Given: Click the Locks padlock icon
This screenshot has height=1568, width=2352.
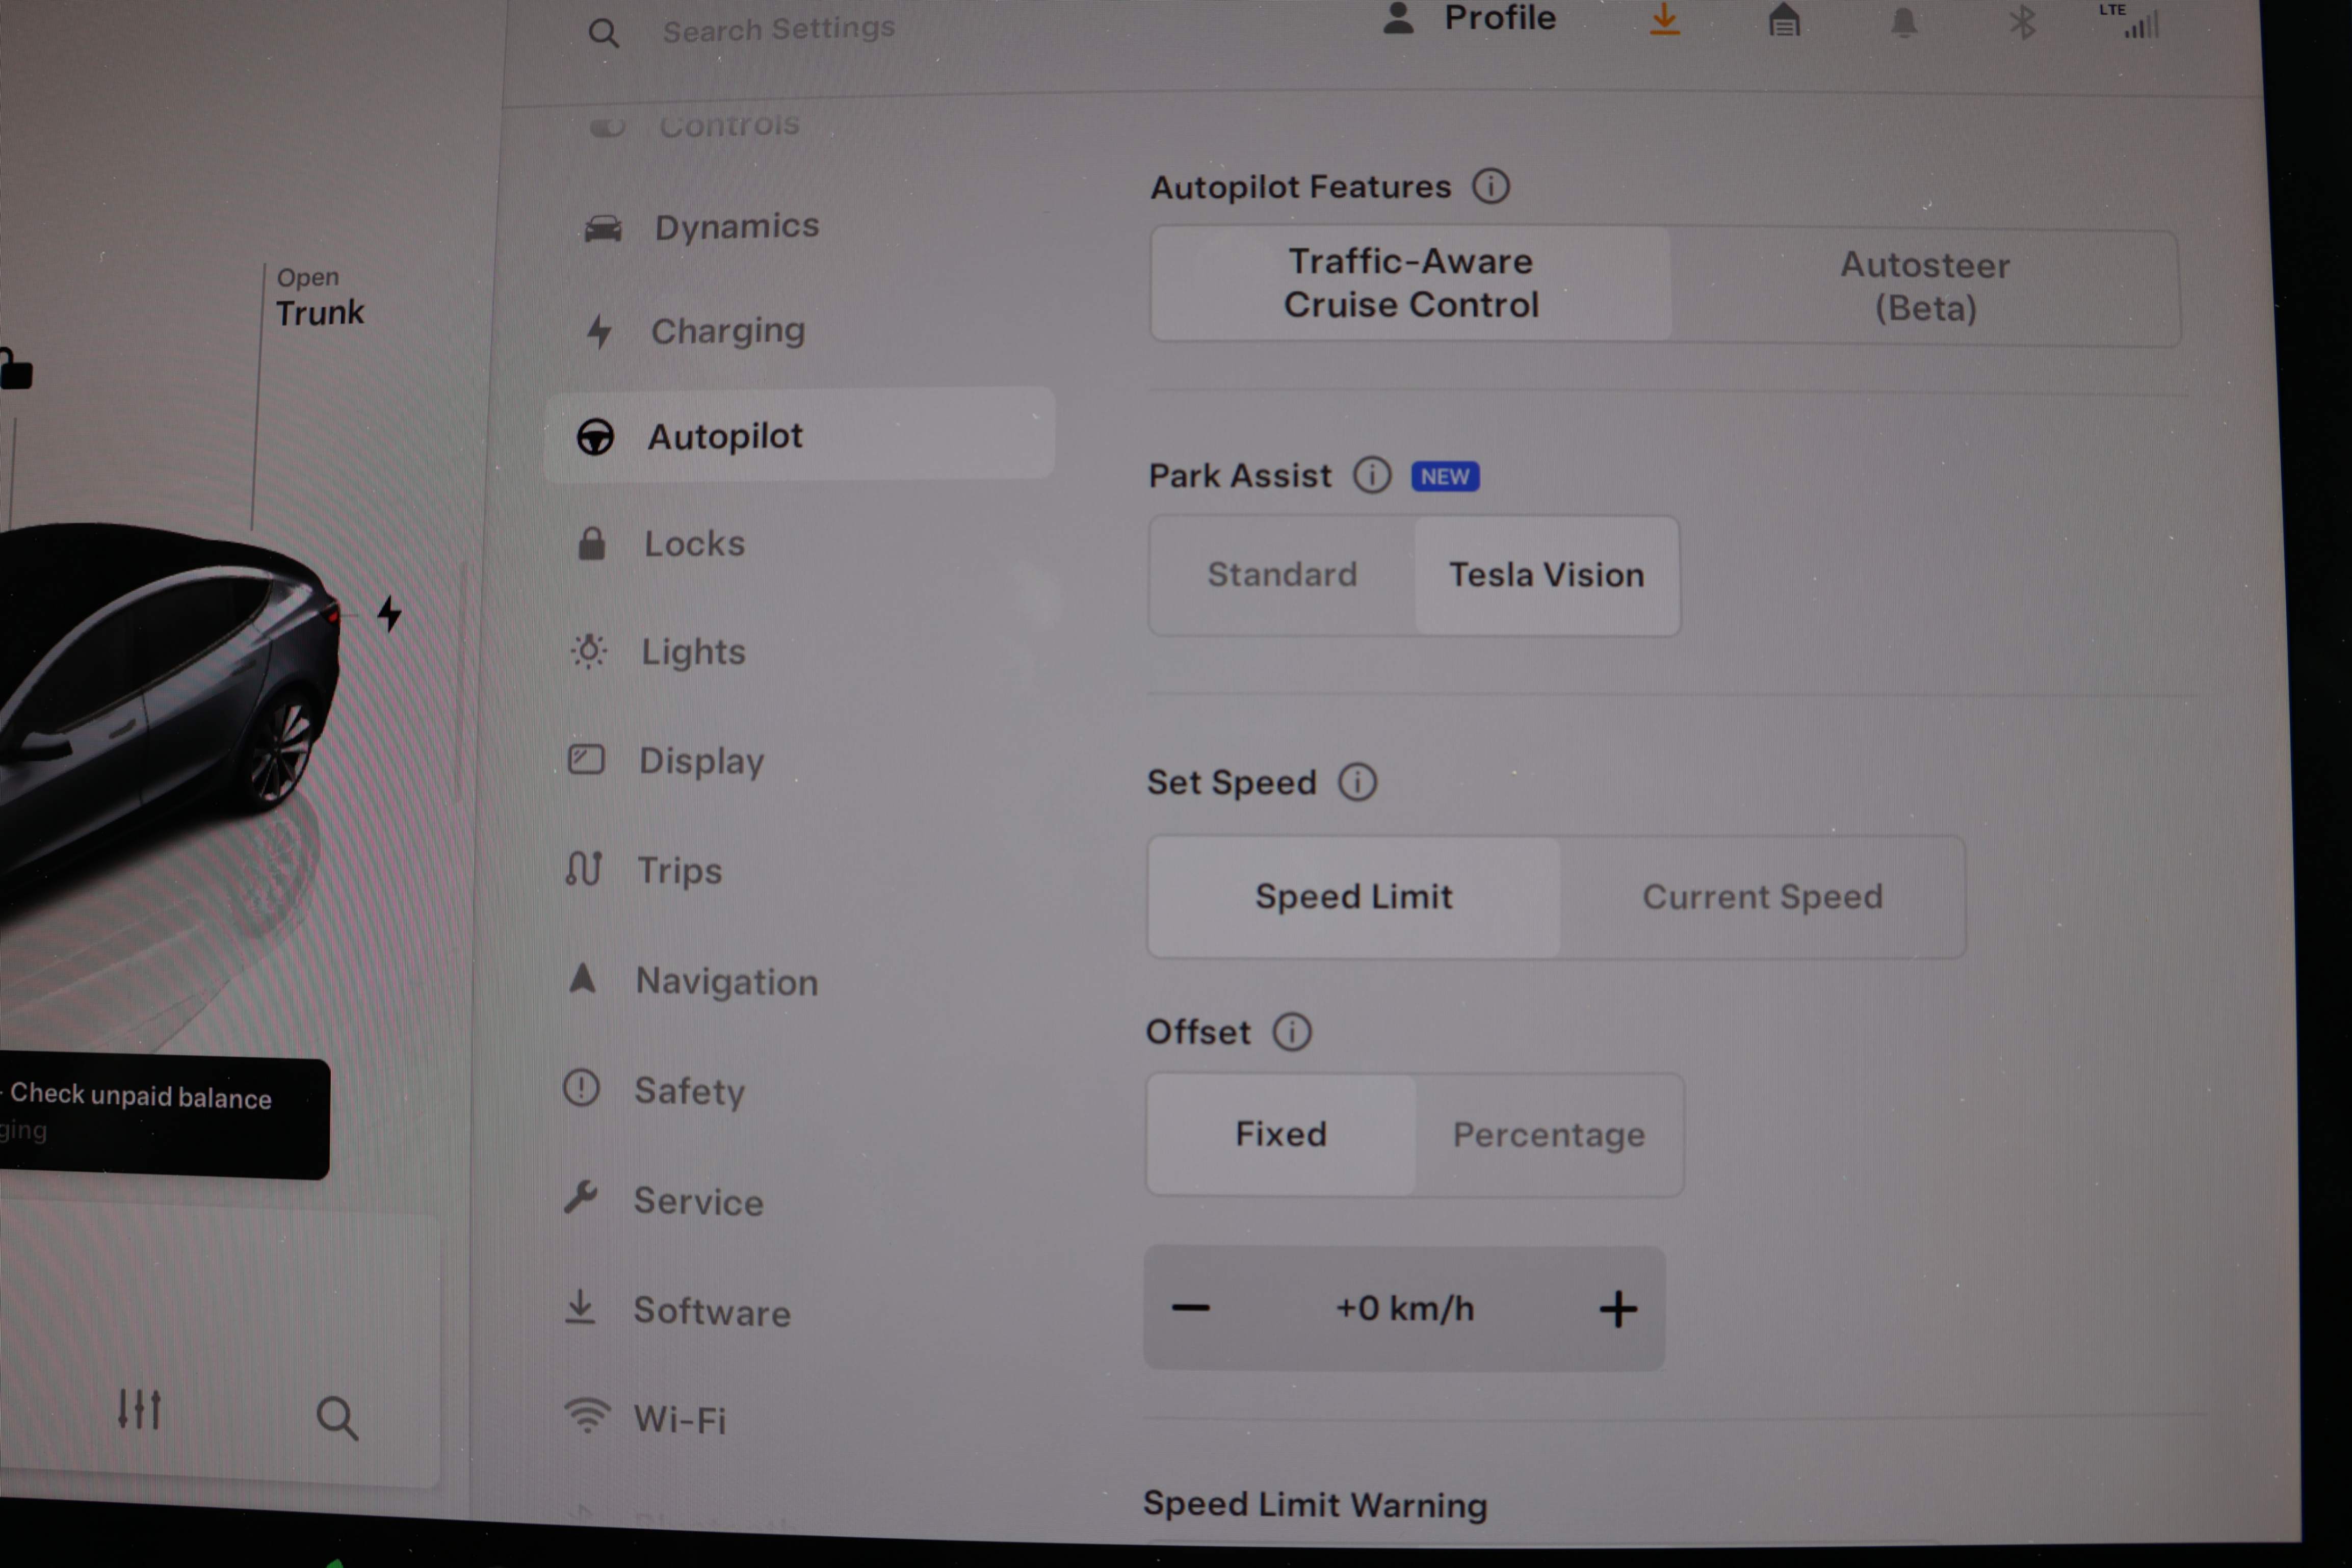Looking at the screenshot, I should pos(592,543).
